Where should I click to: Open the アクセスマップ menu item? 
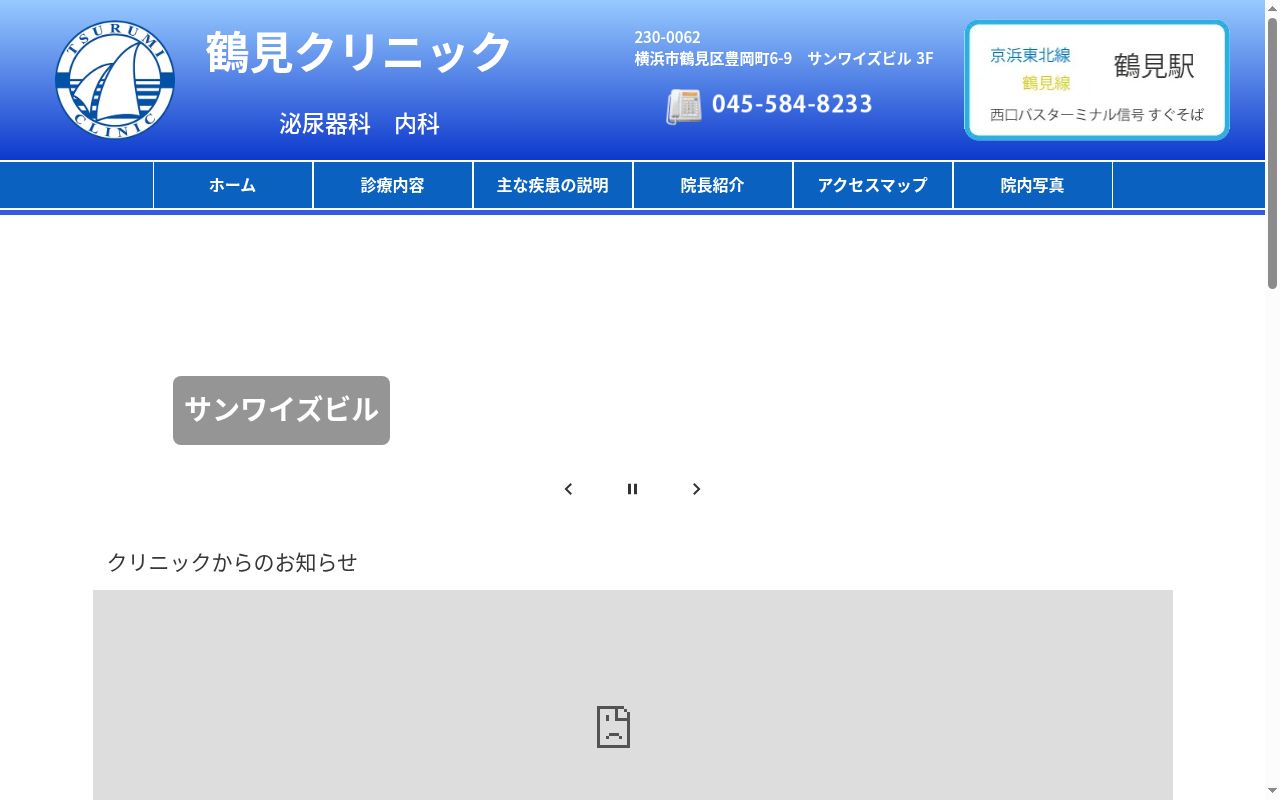[873, 185]
